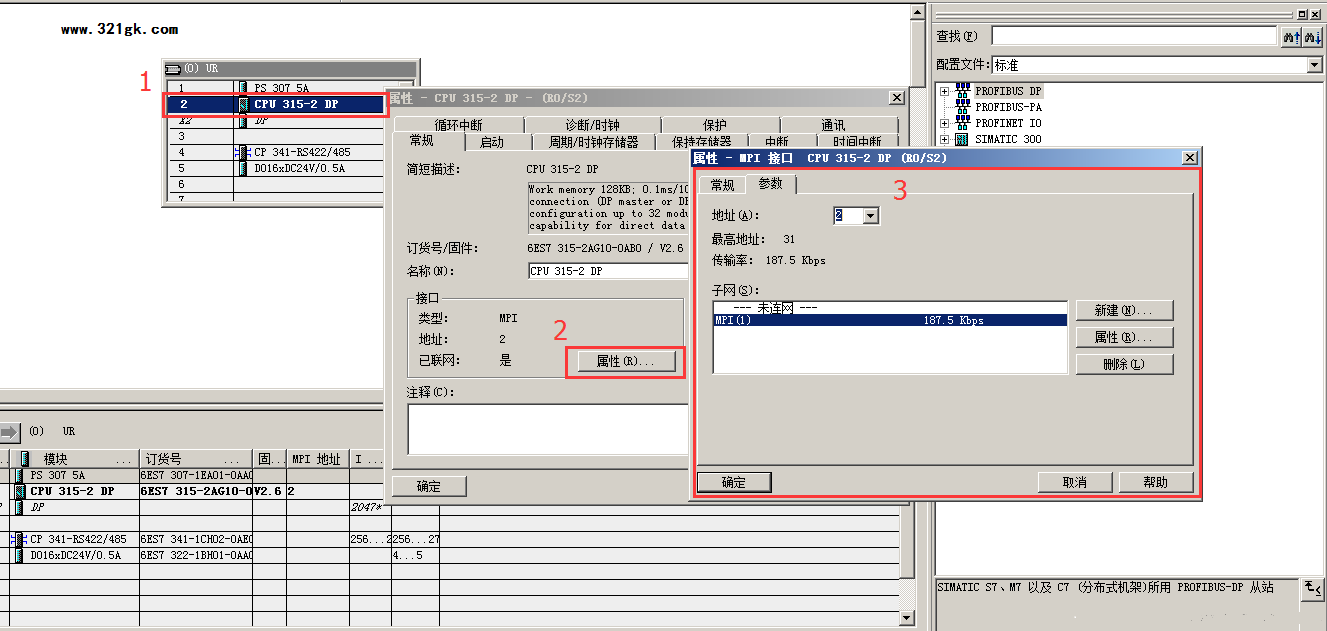Select the 未连网 subnet list entry
1327x631 pixels.
coord(890,308)
